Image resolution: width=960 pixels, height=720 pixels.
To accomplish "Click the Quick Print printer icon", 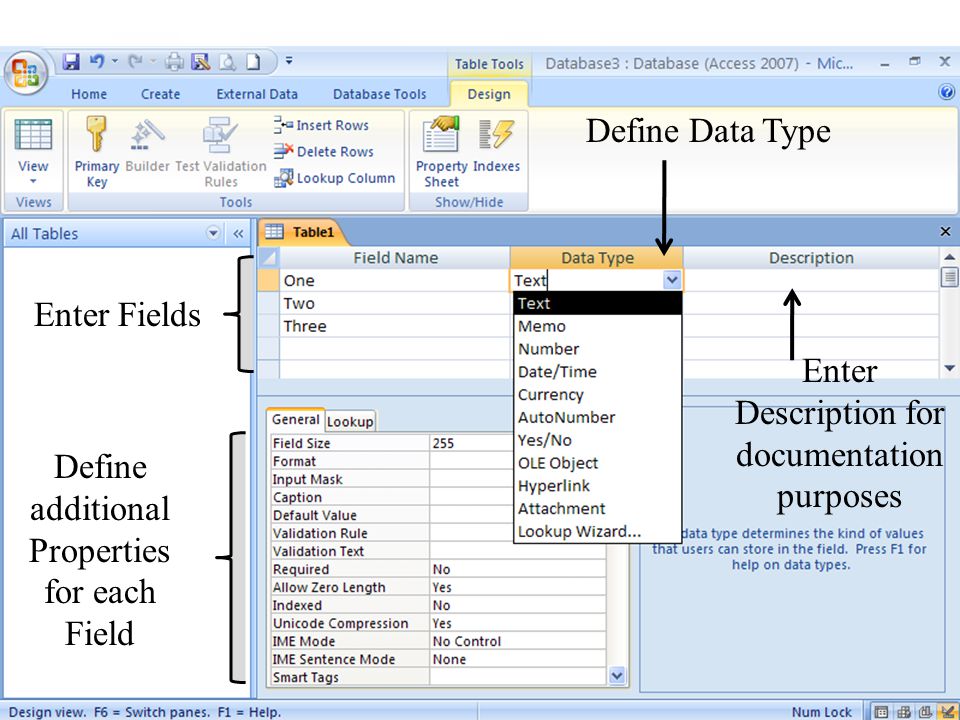I will (x=174, y=62).
